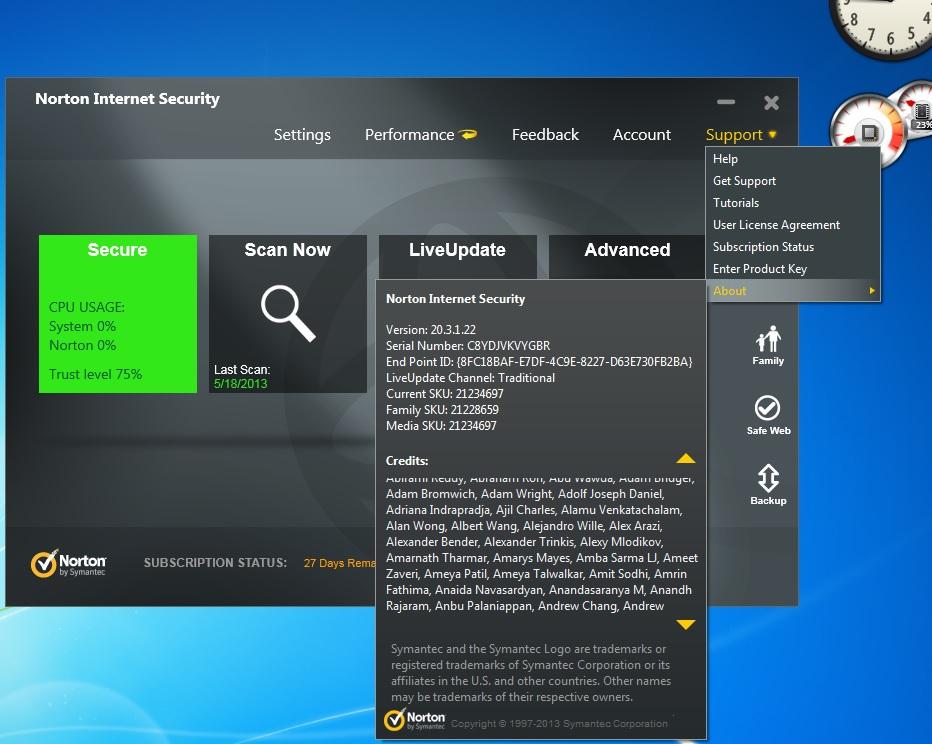
Task: Click the Scan Now tile heading
Action: [288, 250]
